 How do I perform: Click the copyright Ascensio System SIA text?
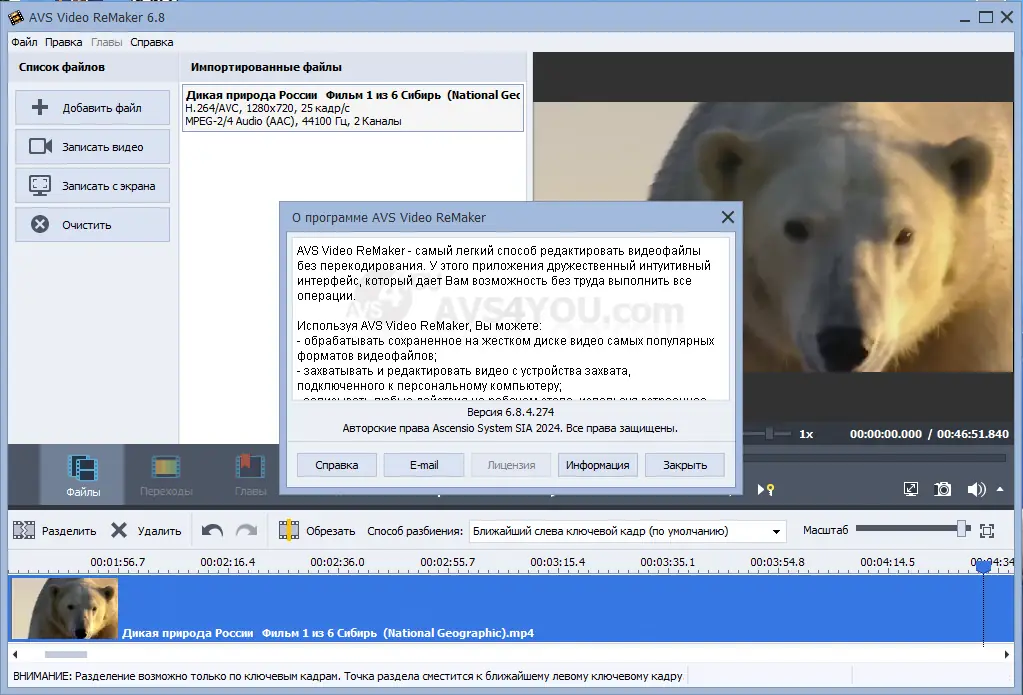[510, 428]
